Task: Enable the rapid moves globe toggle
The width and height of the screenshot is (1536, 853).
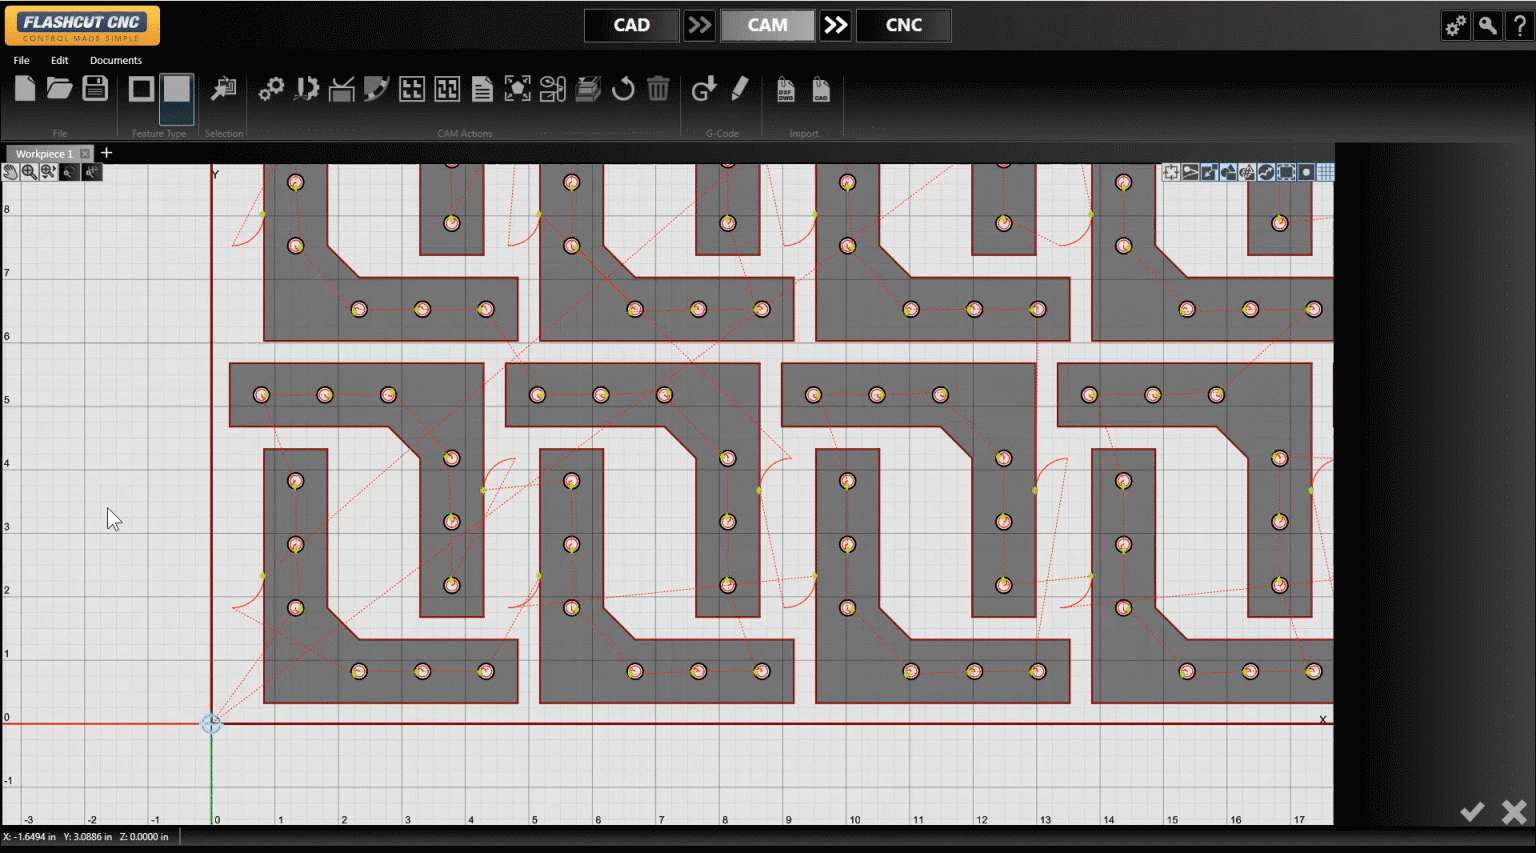Action: 1266,172
